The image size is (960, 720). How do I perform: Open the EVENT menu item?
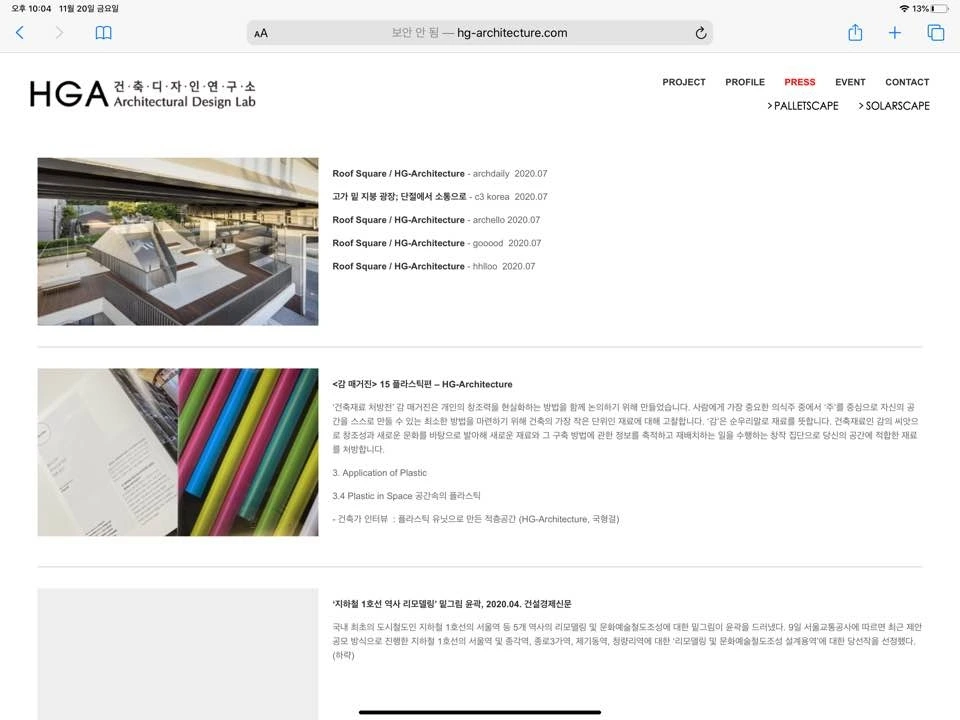tap(850, 82)
